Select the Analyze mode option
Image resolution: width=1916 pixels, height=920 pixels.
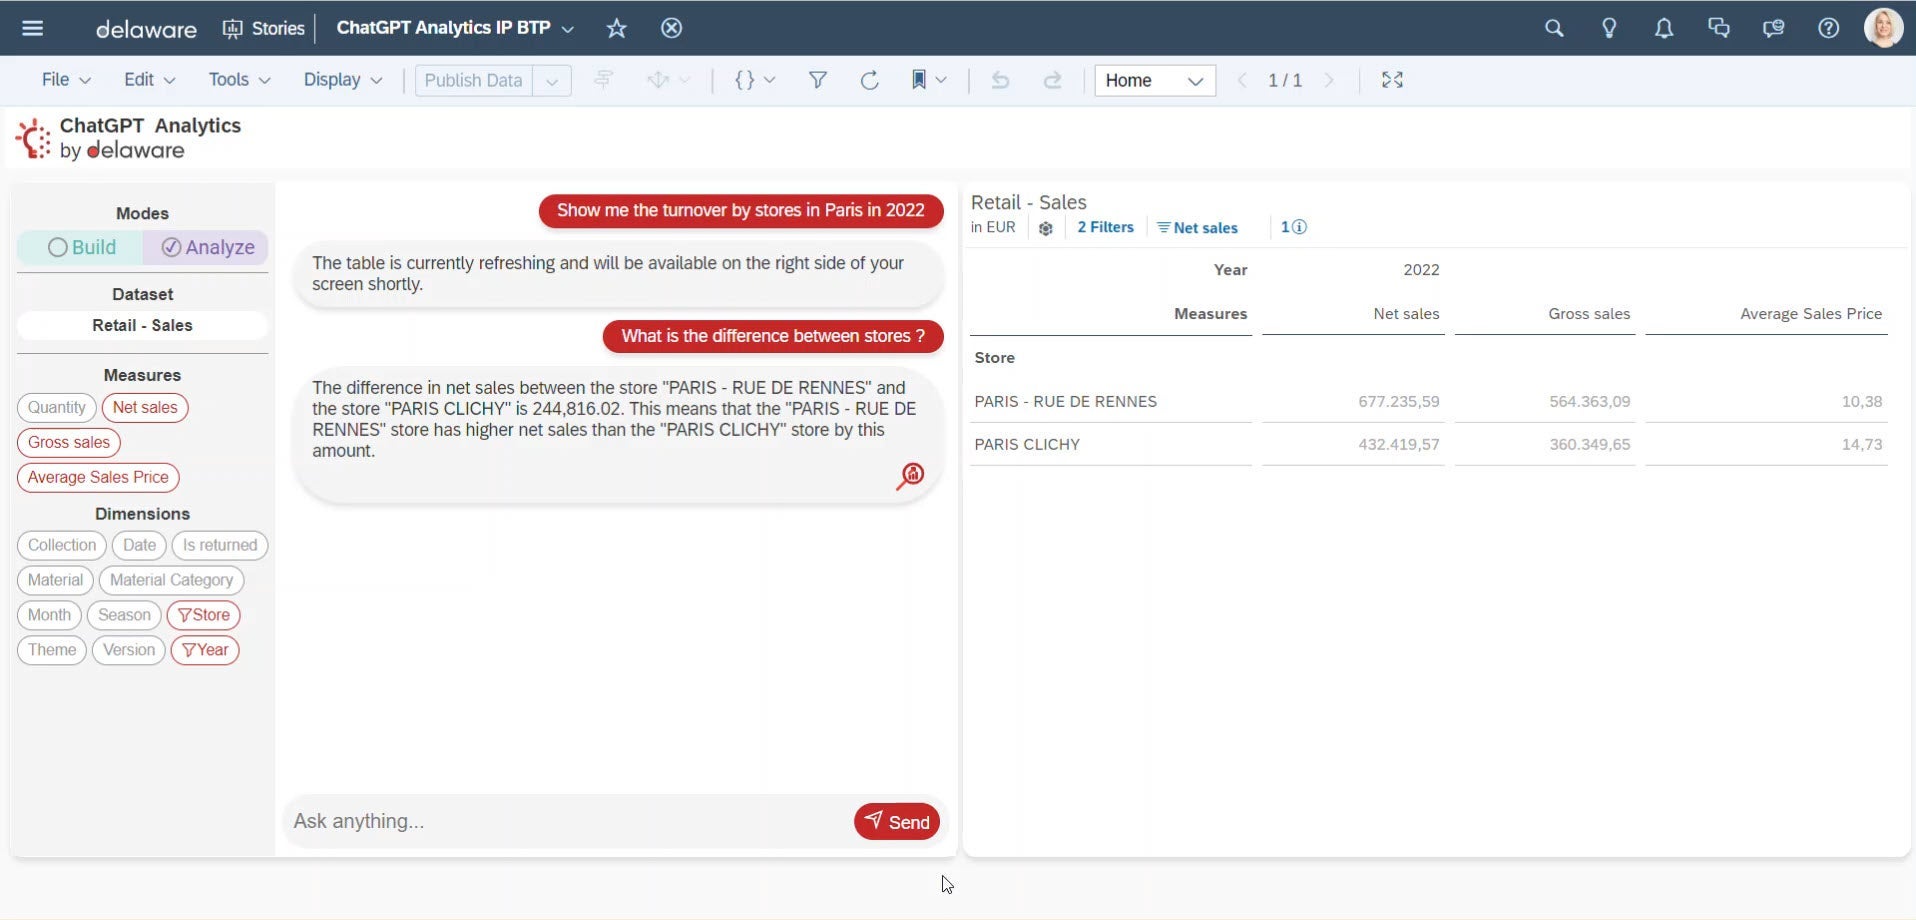coord(207,247)
